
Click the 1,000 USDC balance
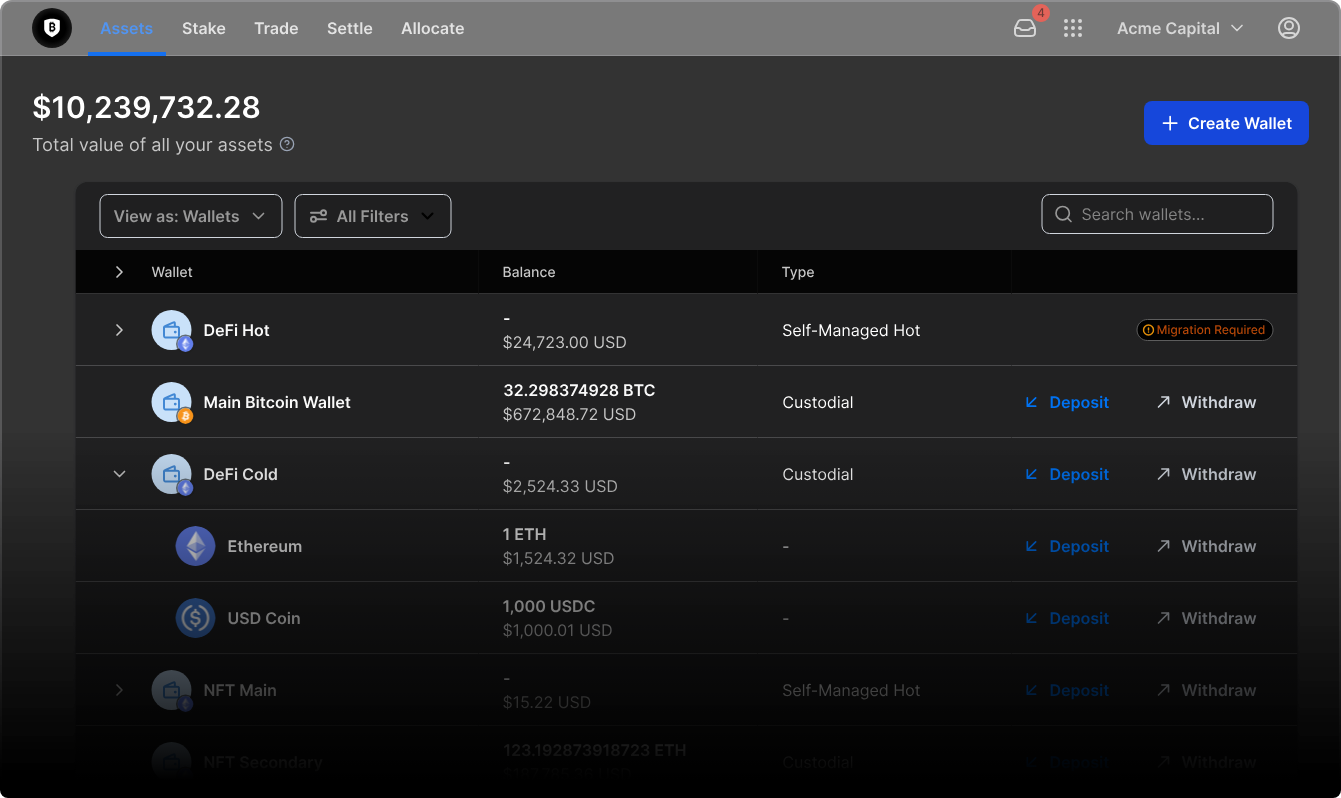549,606
